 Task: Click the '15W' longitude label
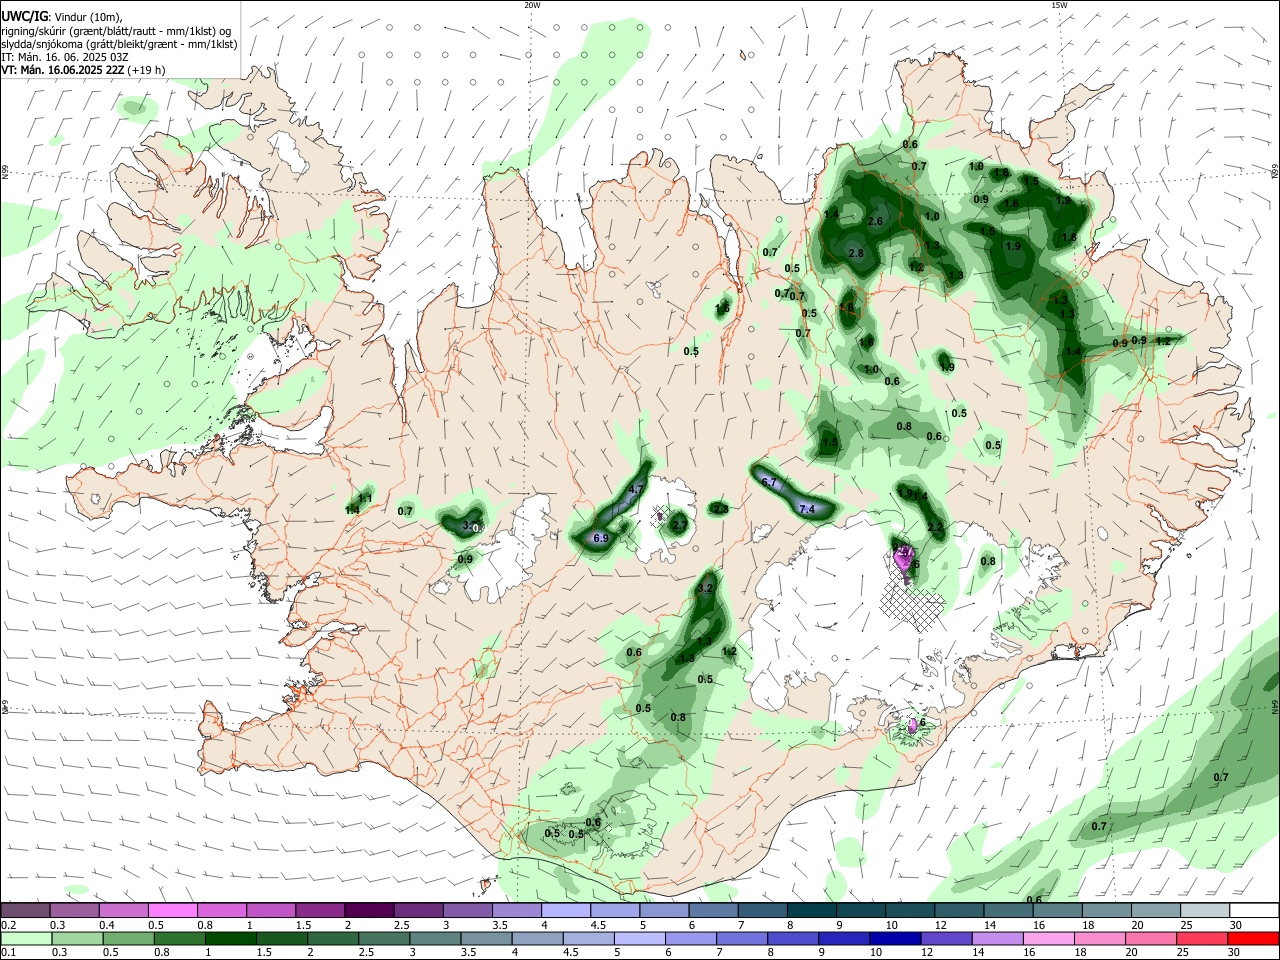tap(1059, 5)
